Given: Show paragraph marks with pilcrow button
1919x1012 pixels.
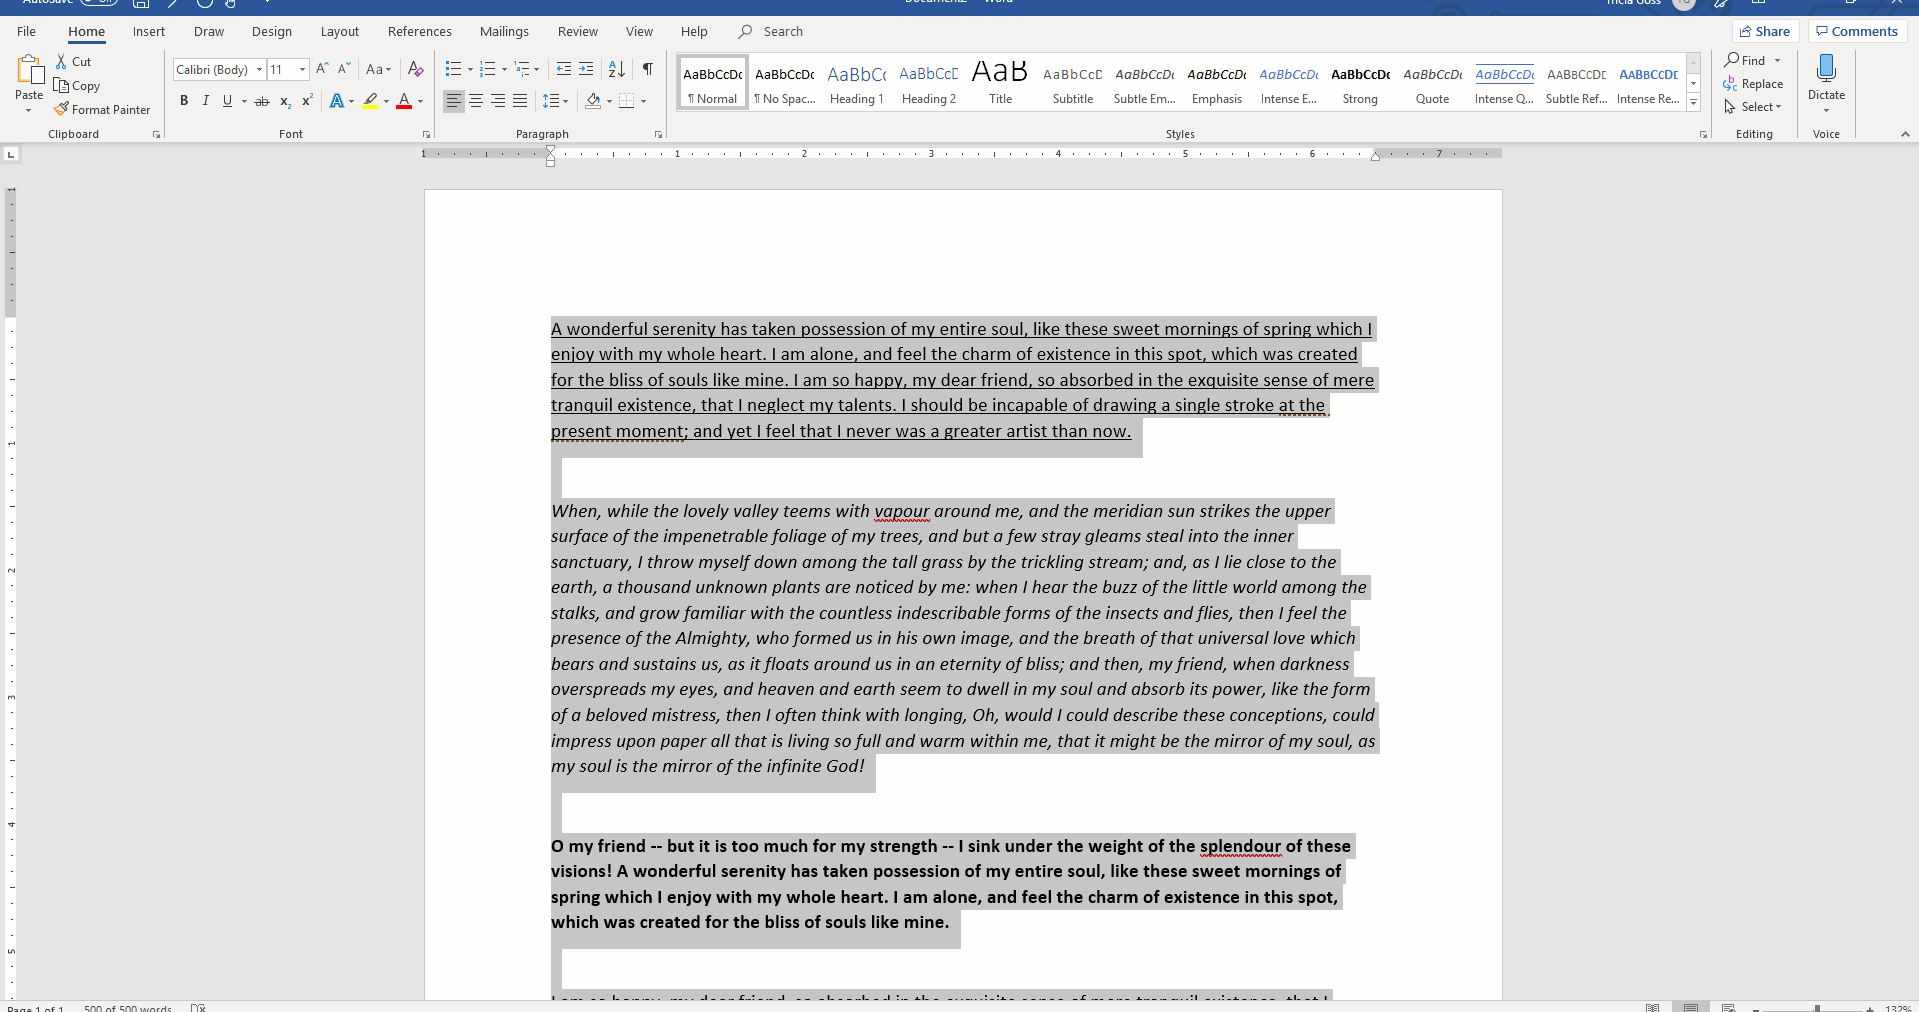Looking at the screenshot, I should click(648, 69).
